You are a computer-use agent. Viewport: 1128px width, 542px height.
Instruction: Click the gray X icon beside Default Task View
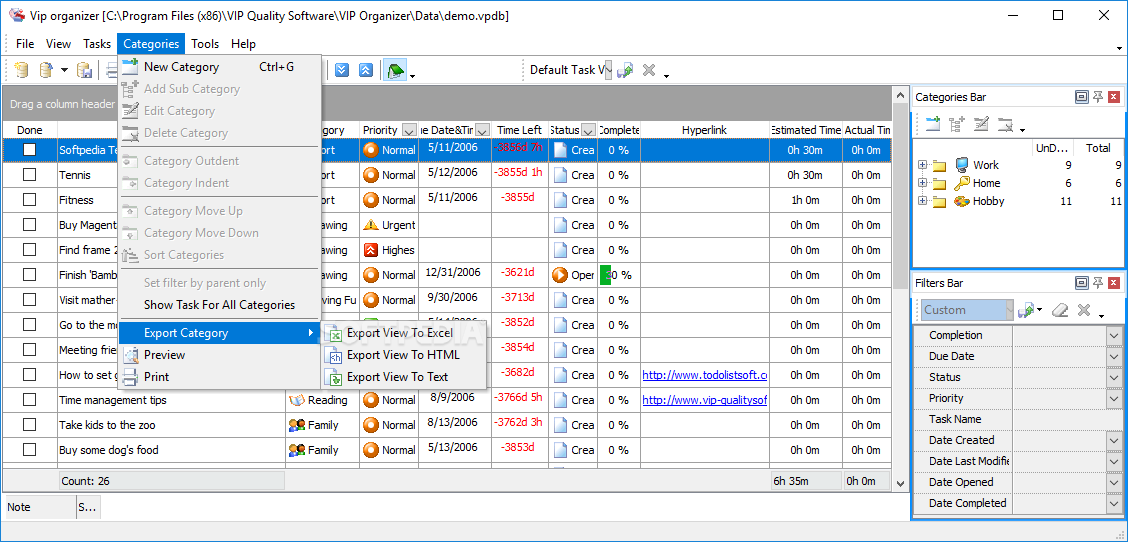pyautogui.click(x=648, y=70)
